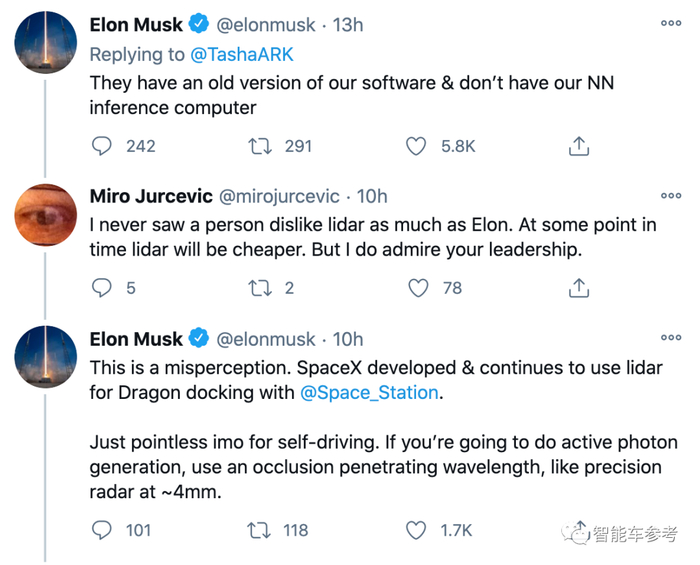Like the tweet with 1.7K likes
Viewport: 700px width, 565px height.
click(416, 530)
